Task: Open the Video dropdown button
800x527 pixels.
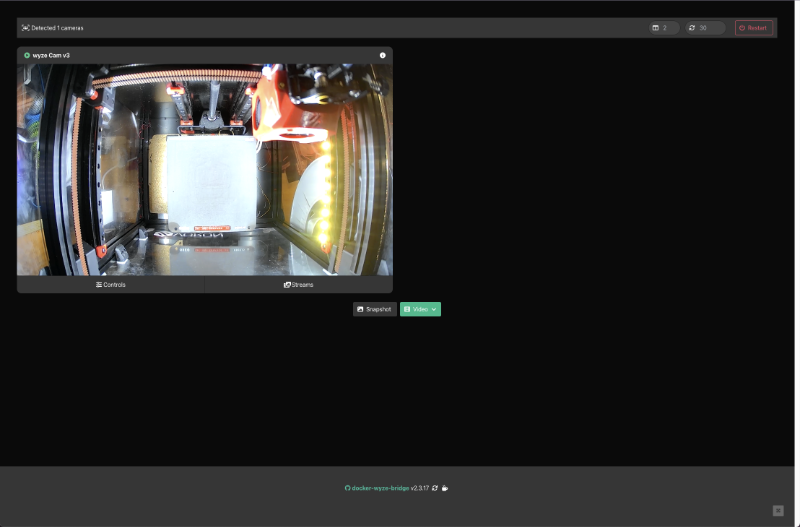Action: pos(420,309)
